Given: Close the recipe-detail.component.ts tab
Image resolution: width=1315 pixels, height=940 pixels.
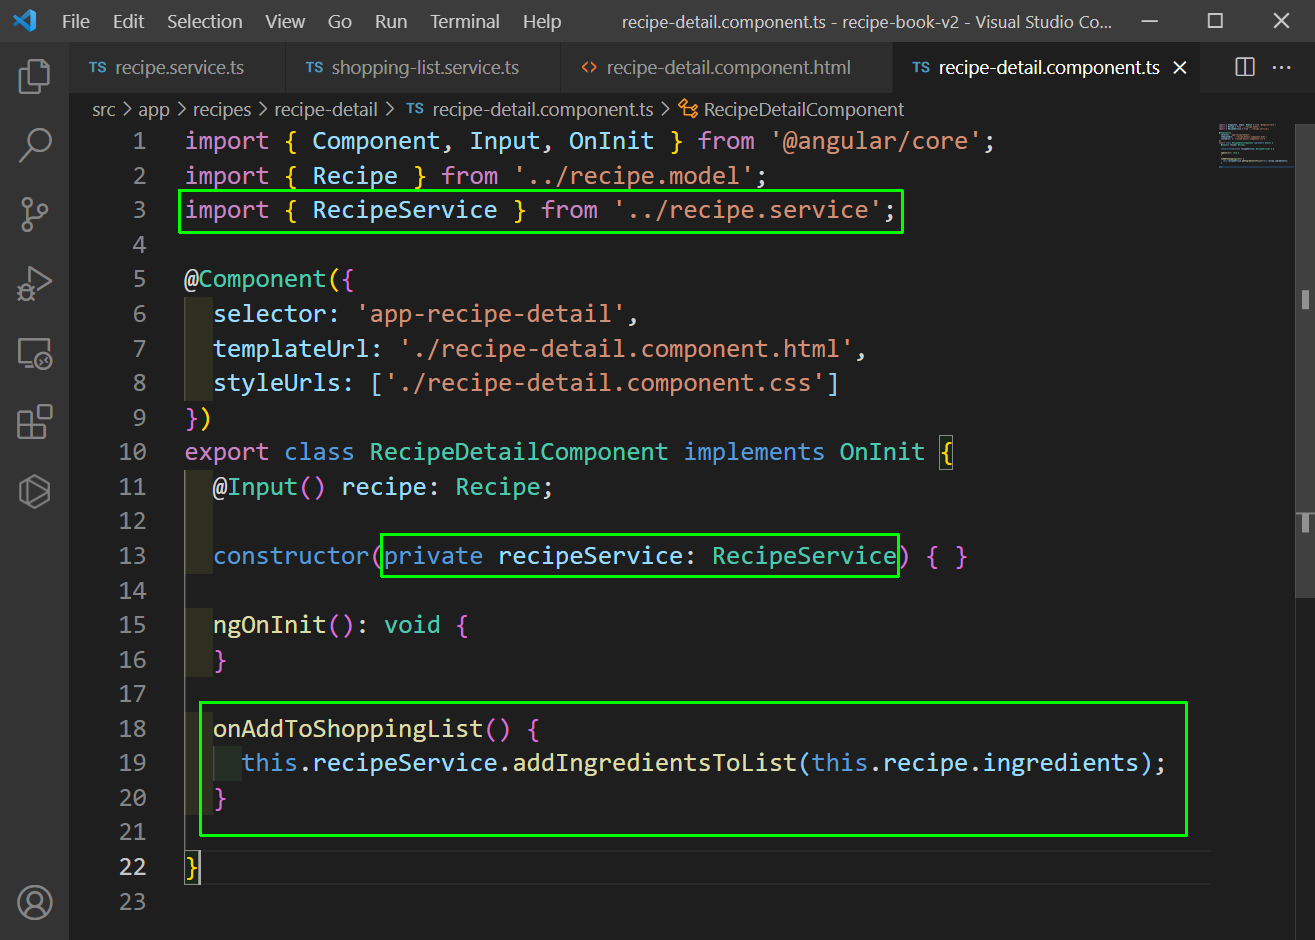Looking at the screenshot, I should coord(1180,67).
